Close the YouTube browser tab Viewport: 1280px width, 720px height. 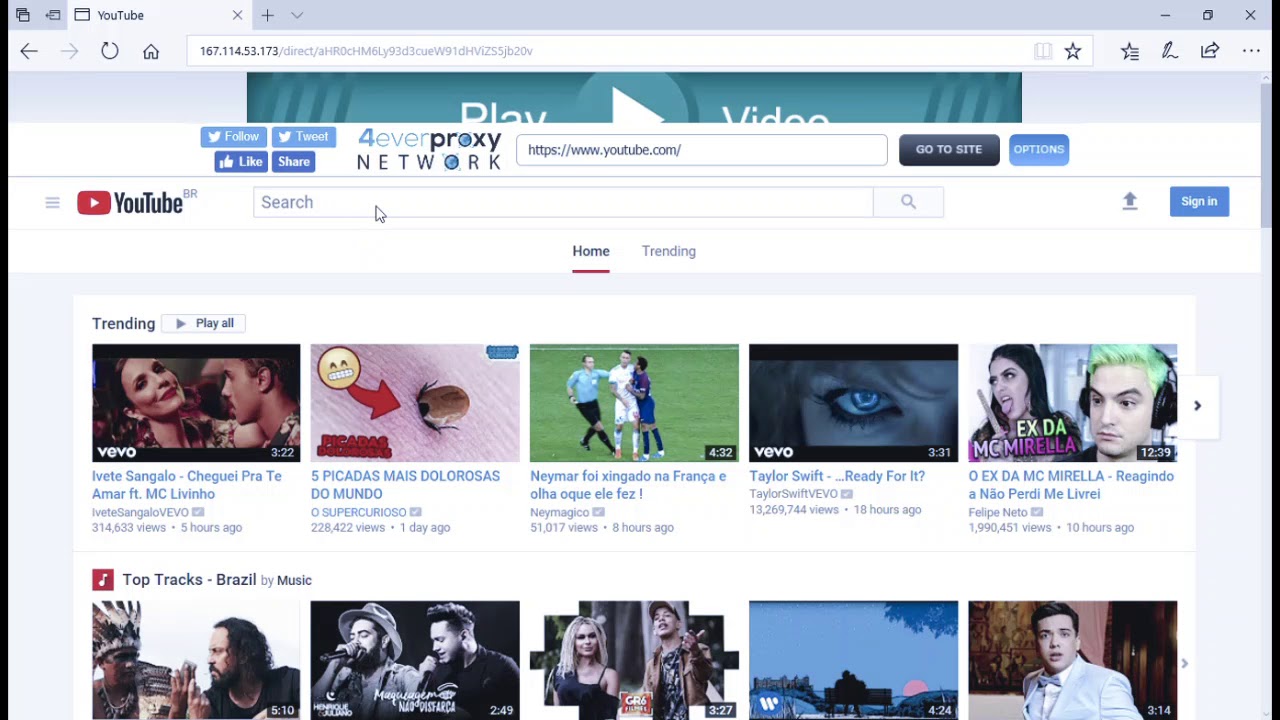(x=237, y=15)
